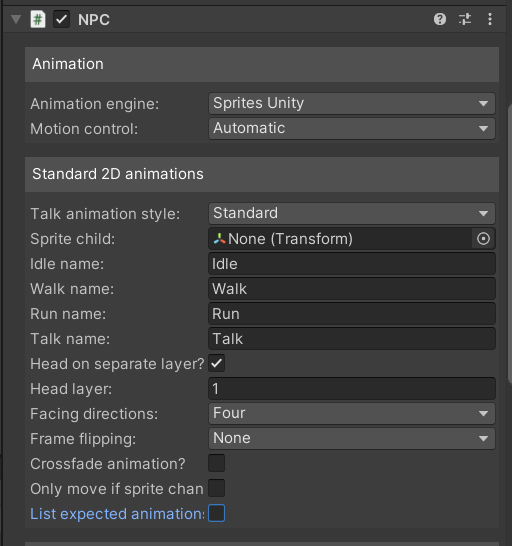
Task: Open the Sprite child object picker circle
Action: coord(483,239)
